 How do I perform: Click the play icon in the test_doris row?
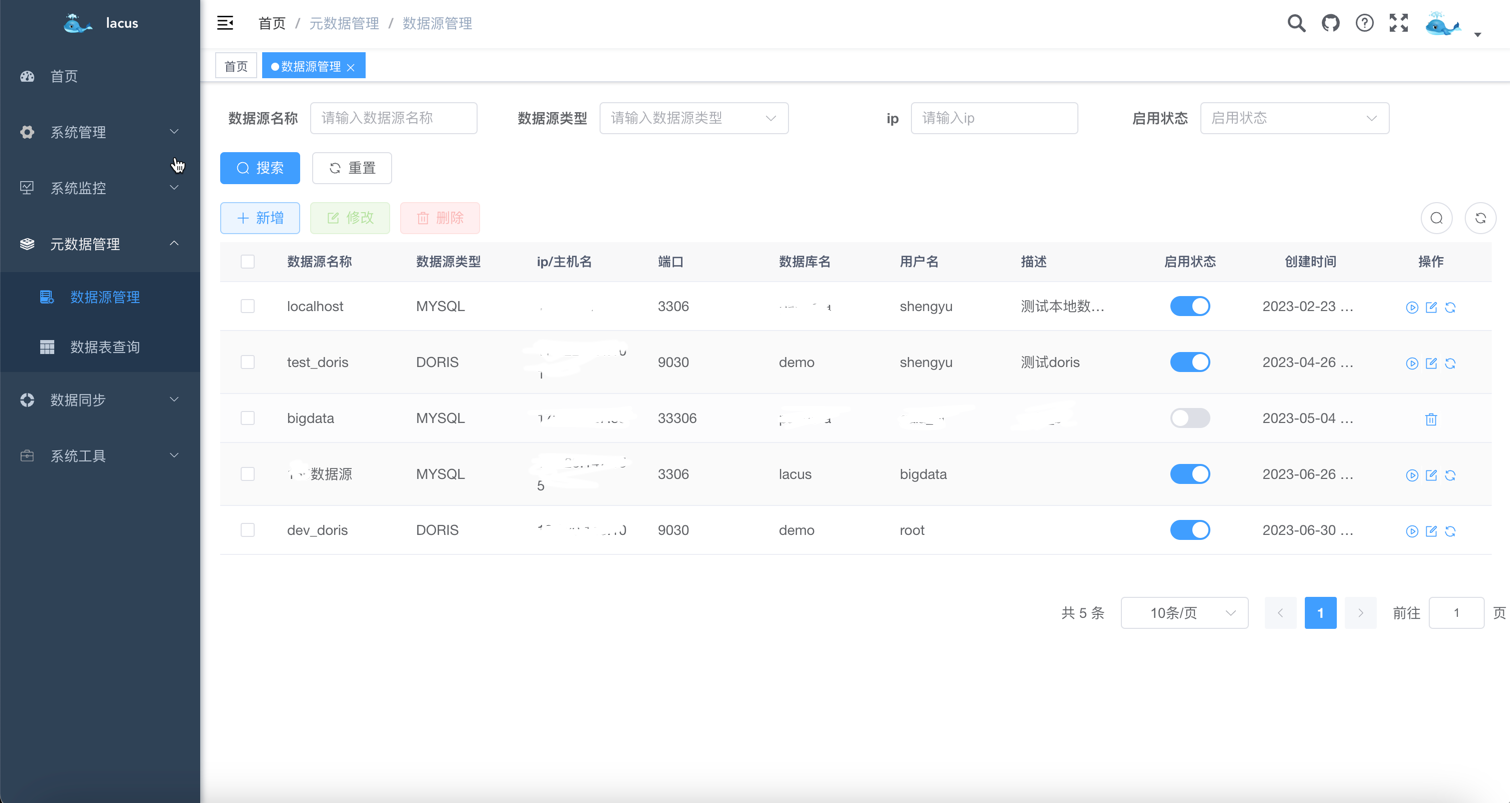pos(1412,363)
